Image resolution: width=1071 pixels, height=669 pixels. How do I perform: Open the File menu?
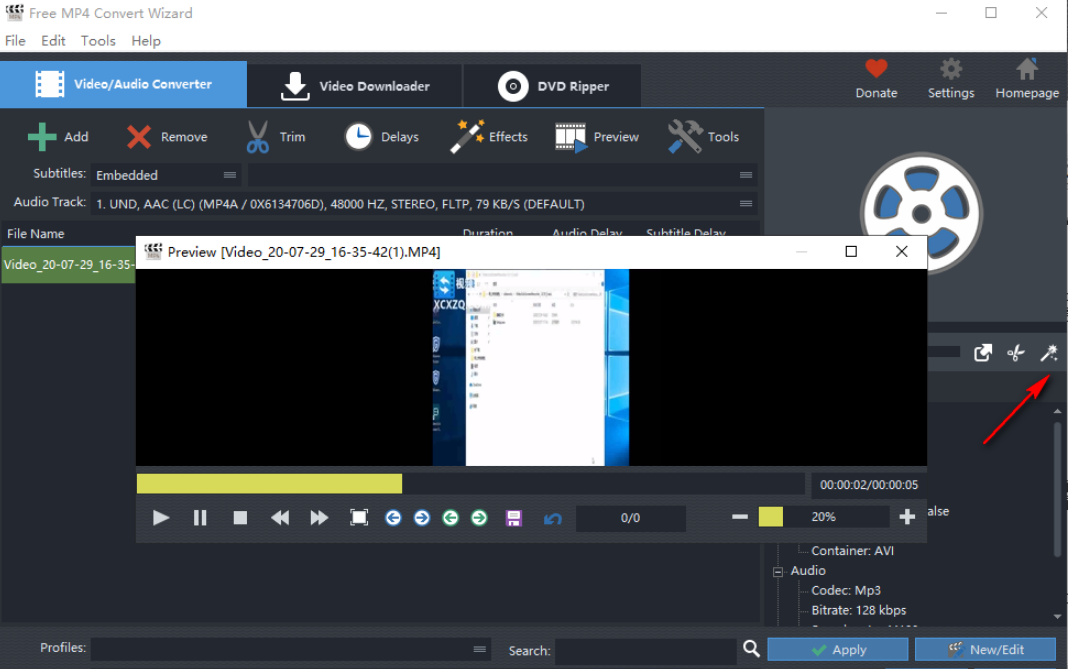(15, 41)
